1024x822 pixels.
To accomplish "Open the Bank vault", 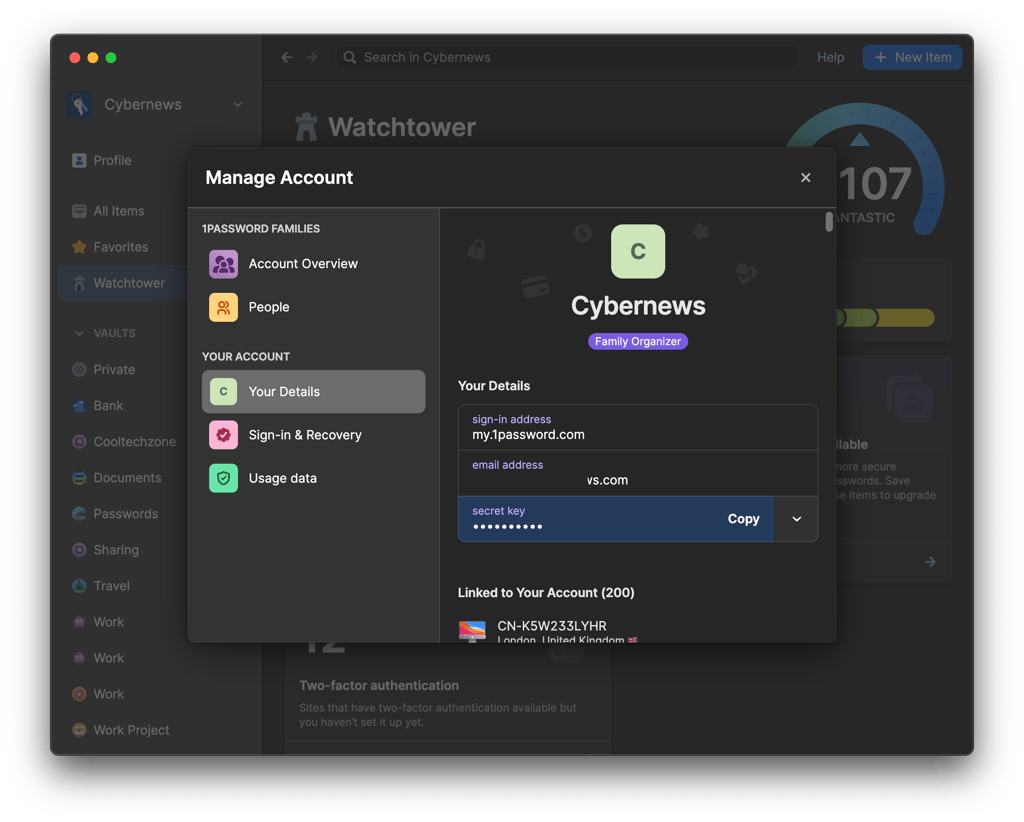I will coord(108,405).
